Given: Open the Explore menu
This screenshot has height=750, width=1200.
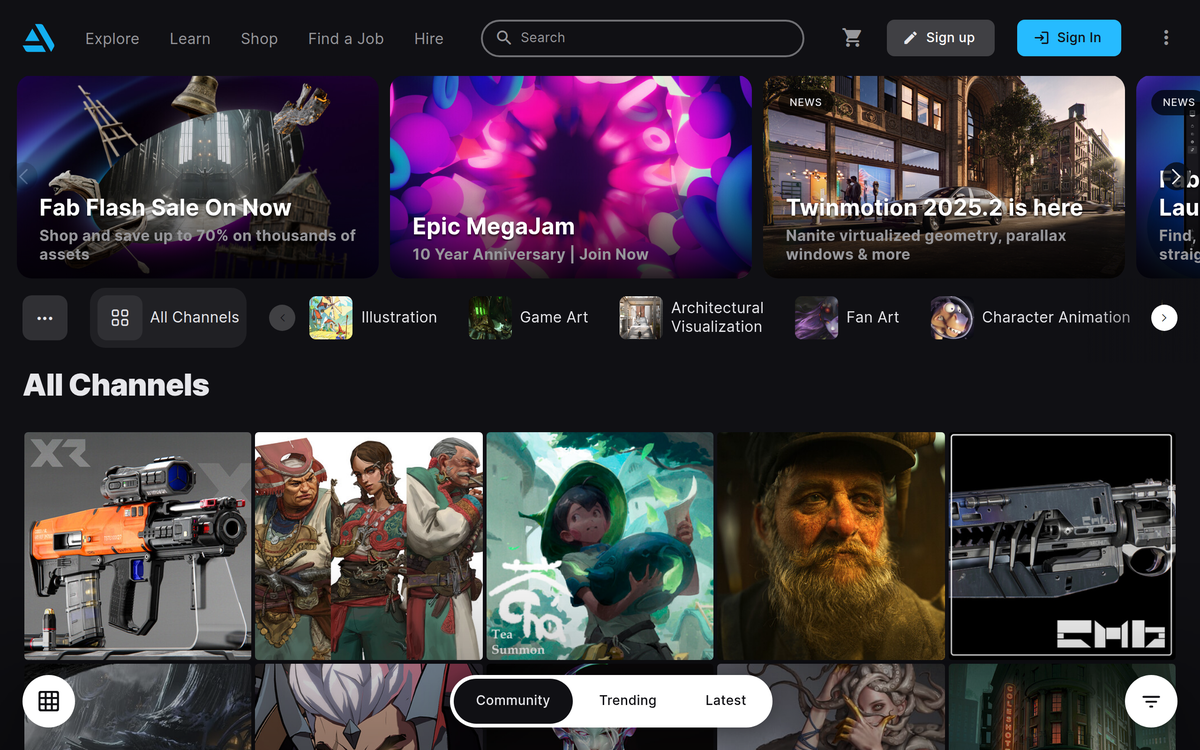Looking at the screenshot, I should (x=112, y=38).
